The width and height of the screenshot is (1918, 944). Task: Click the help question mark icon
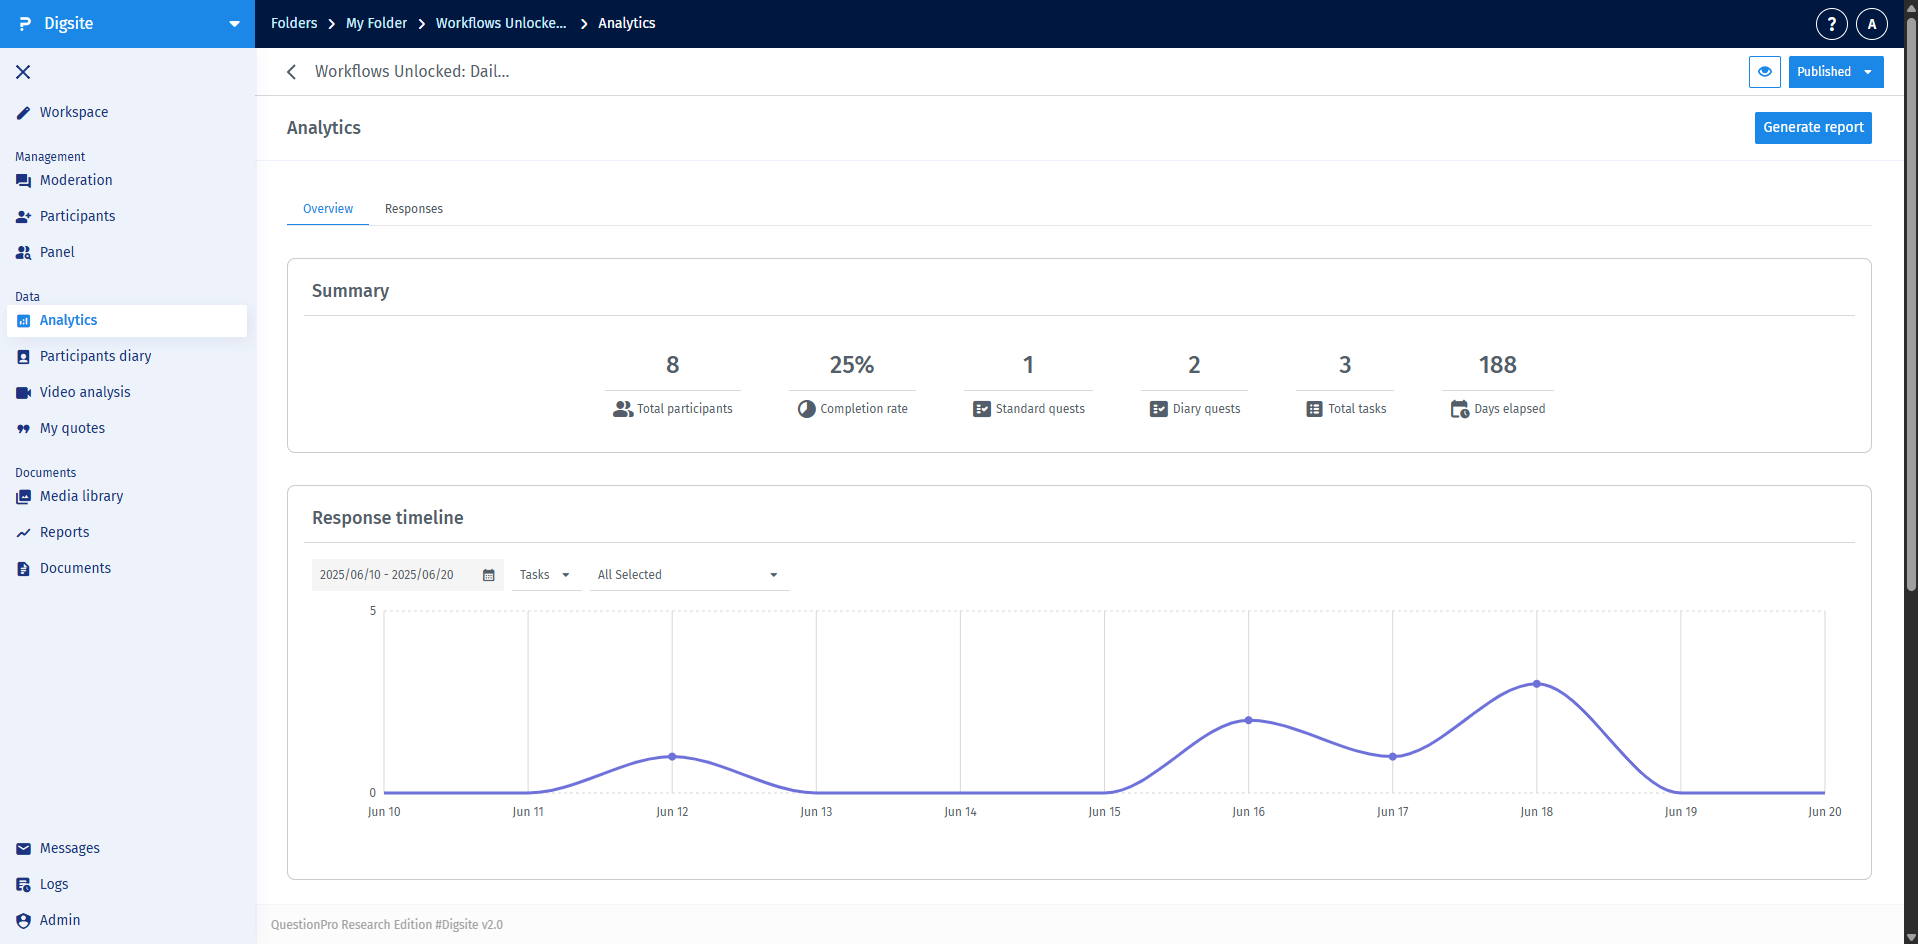(1831, 24)
